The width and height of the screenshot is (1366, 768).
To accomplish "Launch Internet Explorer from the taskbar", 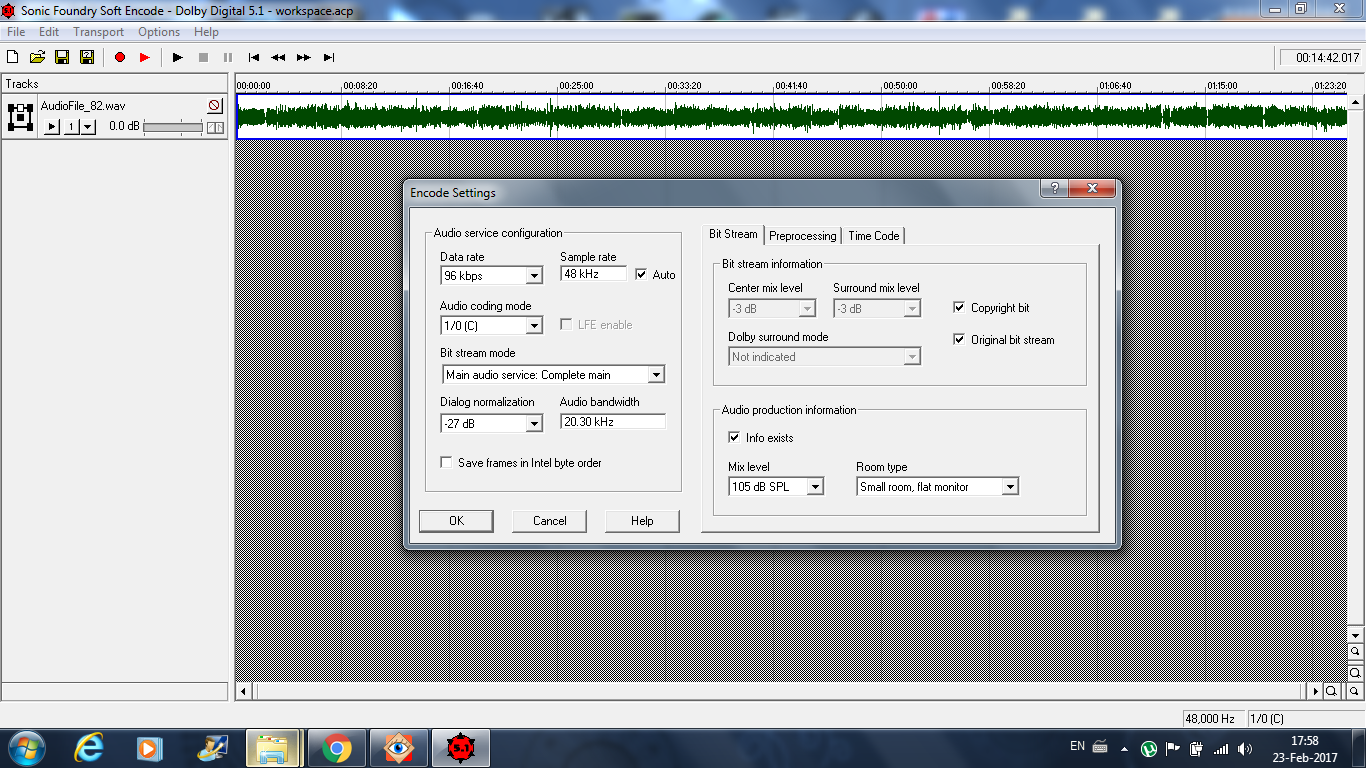I will click(x=89, y=748).
